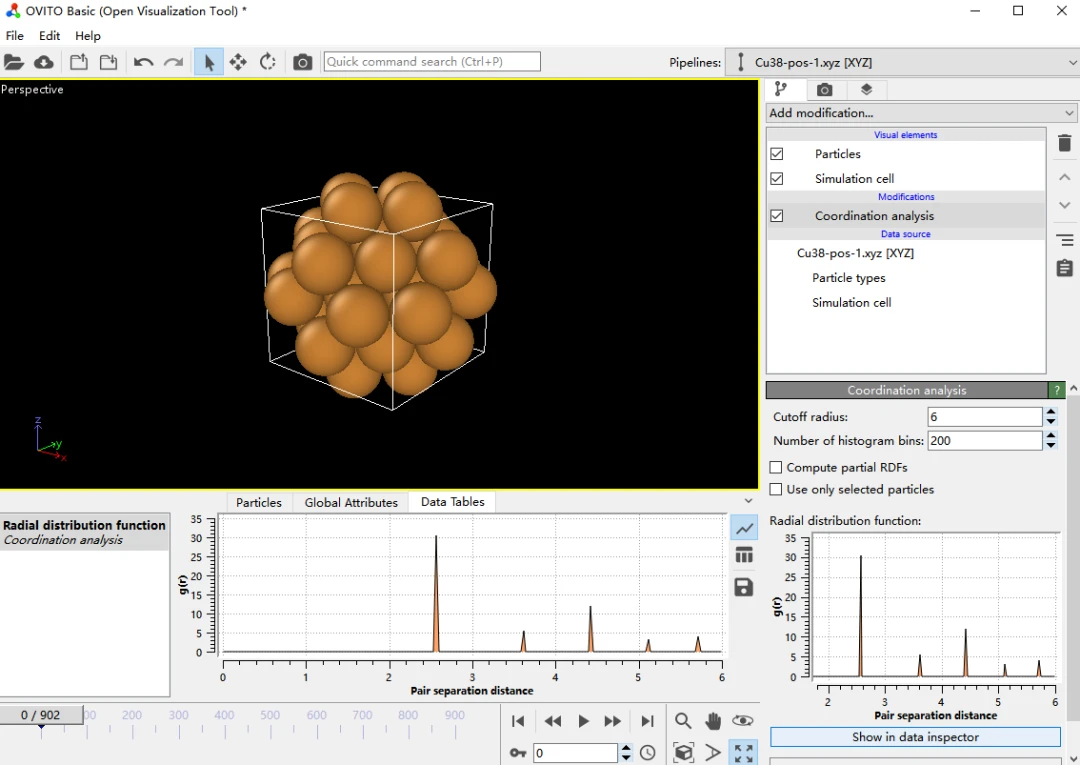Move modifier up in the pipeline
Screen dimensions: 1080x765
pos(1064,177)
